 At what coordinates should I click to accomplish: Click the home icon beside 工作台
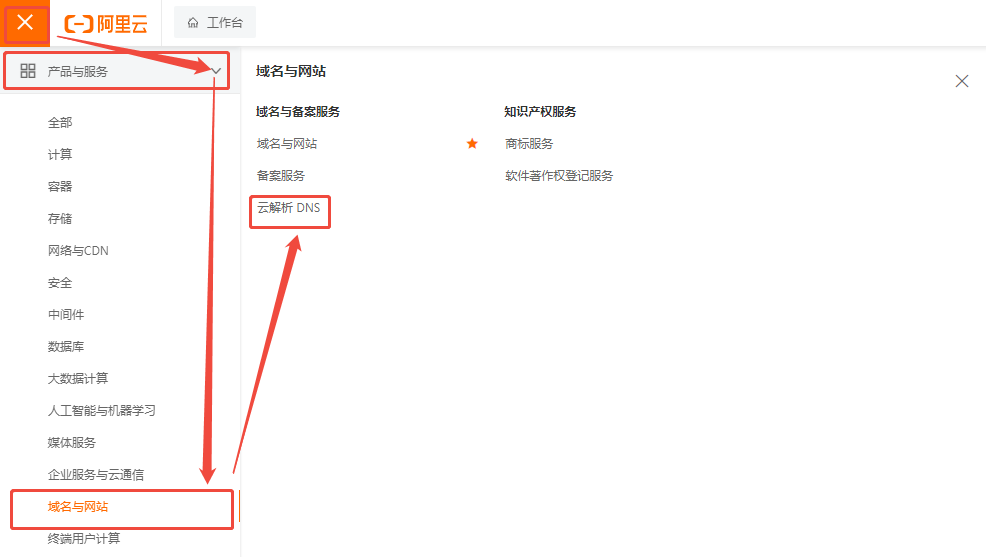(193, 23)
